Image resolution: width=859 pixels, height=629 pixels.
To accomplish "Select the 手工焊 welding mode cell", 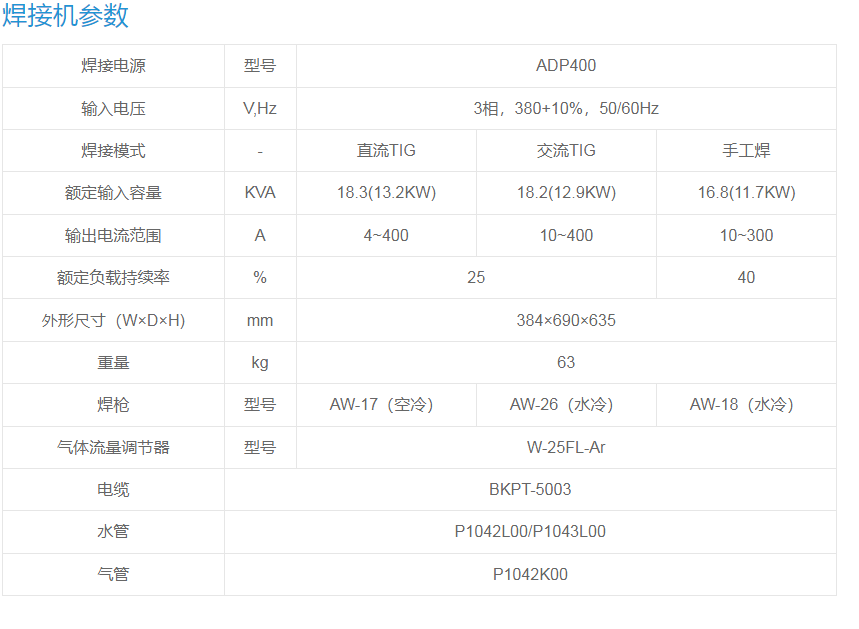I will point(746,151).
